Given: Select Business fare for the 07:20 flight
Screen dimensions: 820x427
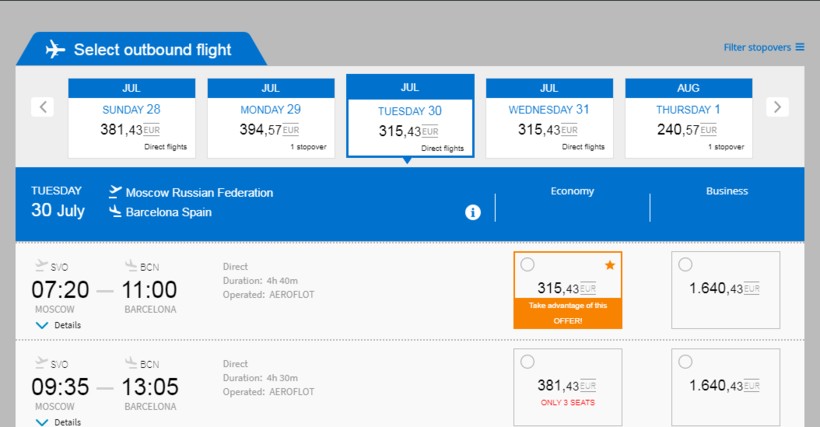Looking at the screenshot, I should pyautogui.click(x=685, y=265).
